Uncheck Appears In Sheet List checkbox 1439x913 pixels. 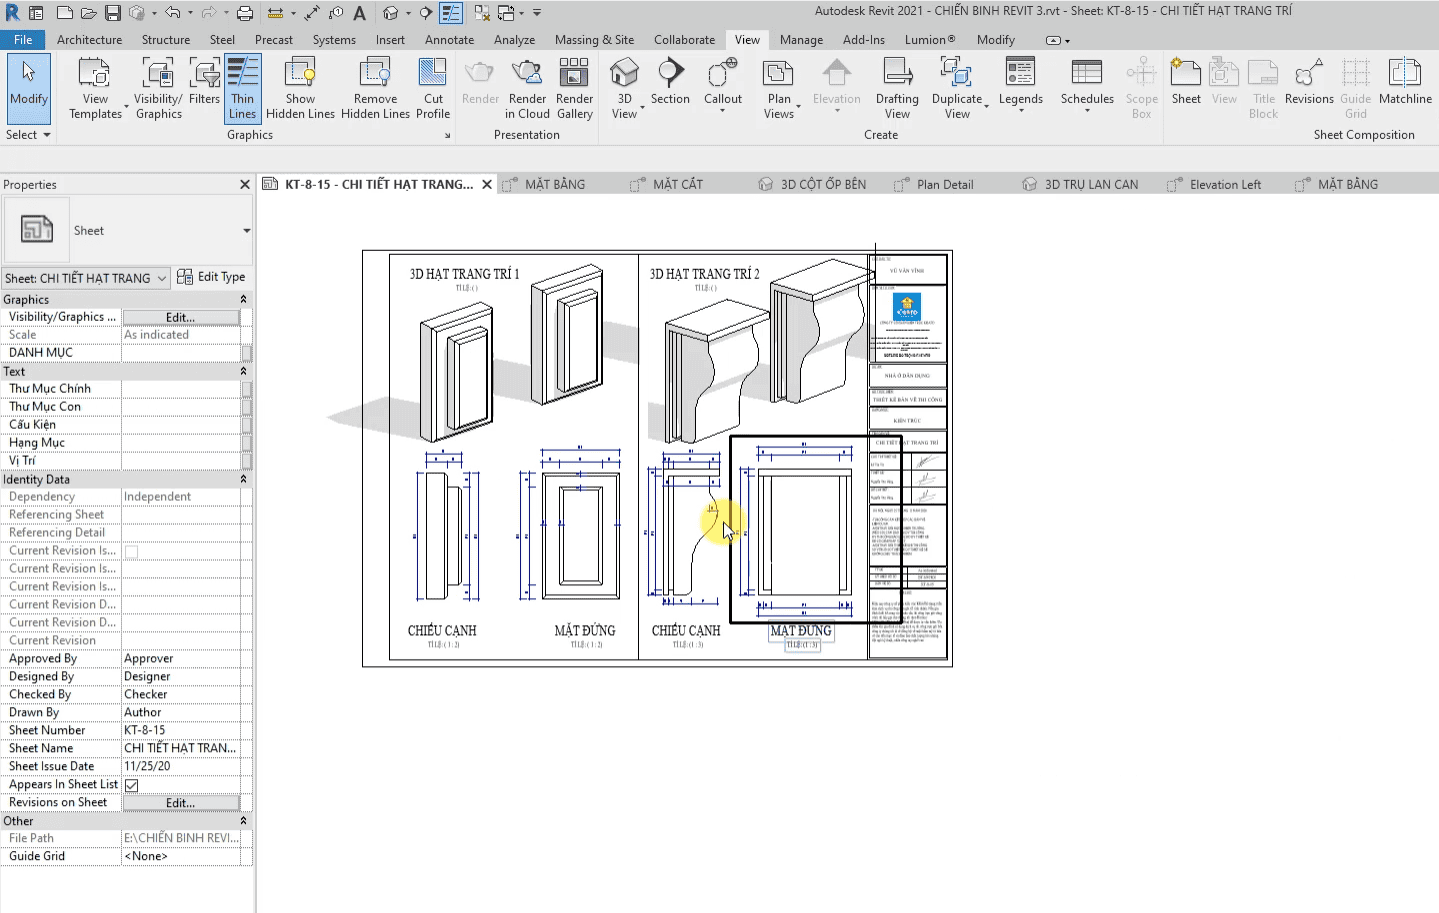click(x=131, y=785)
